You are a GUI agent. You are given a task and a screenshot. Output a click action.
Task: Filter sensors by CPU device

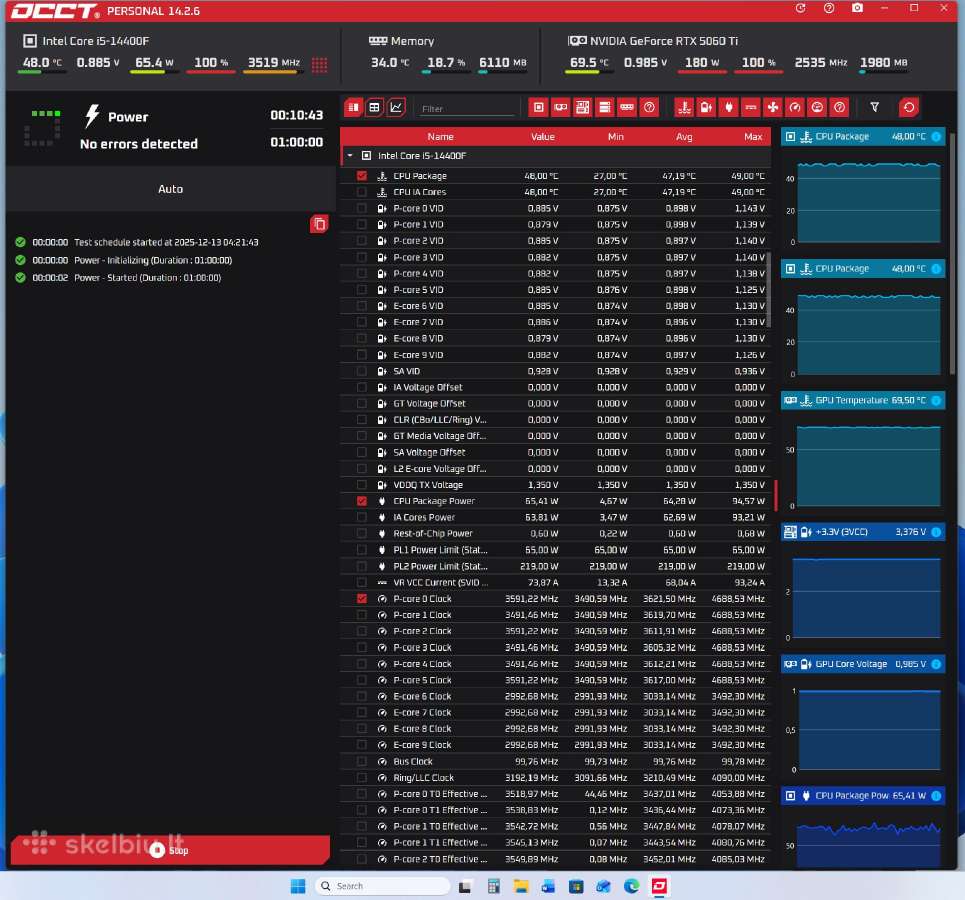539,107
